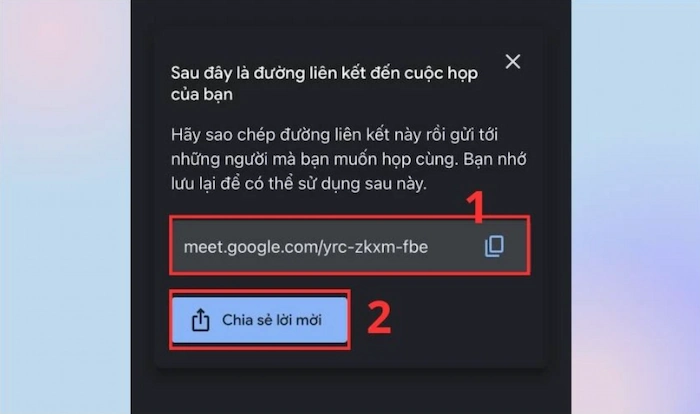
Task: Copy the meeting link with the copy icon
Action: tap(494, 246)
